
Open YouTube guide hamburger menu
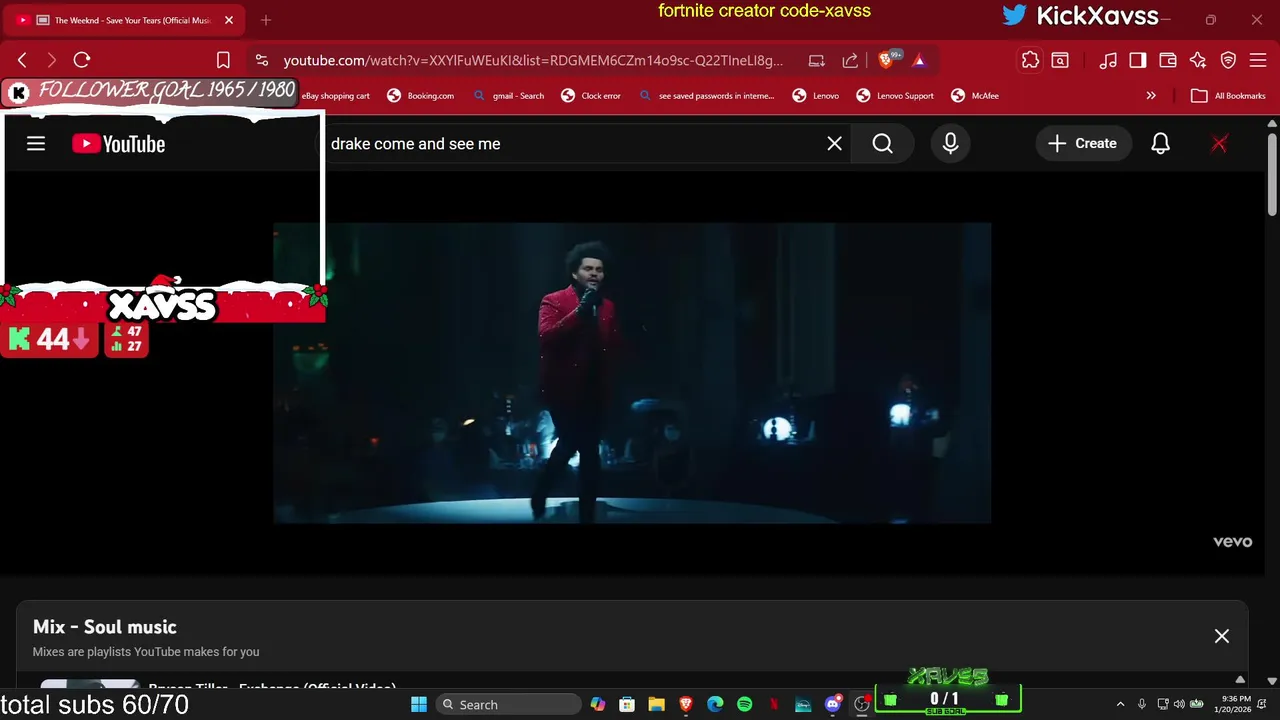[x=36, y=144]
